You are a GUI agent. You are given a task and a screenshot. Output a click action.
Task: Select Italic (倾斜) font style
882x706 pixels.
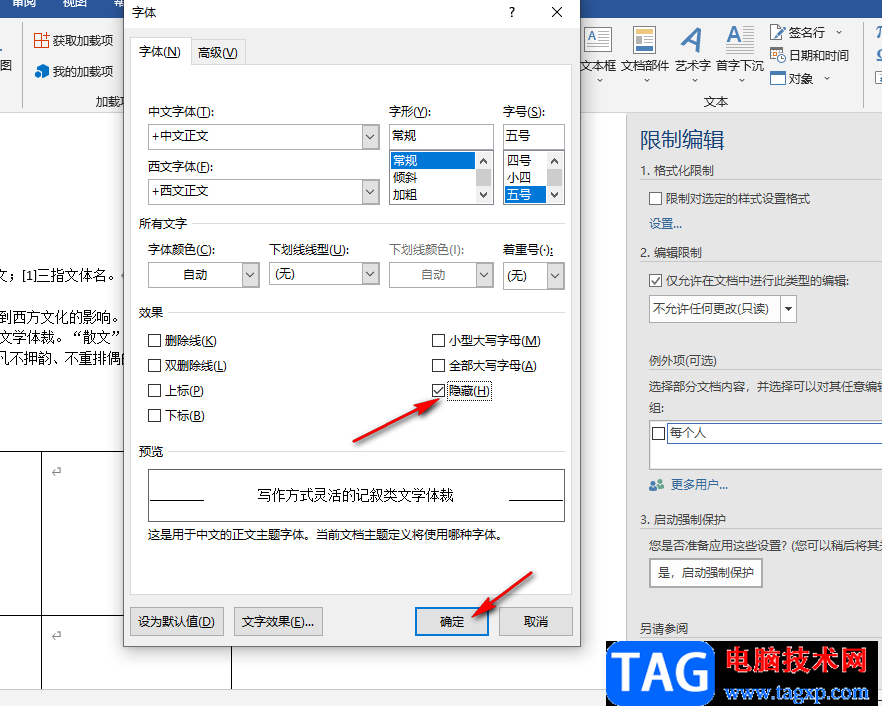tap(433, 178)
